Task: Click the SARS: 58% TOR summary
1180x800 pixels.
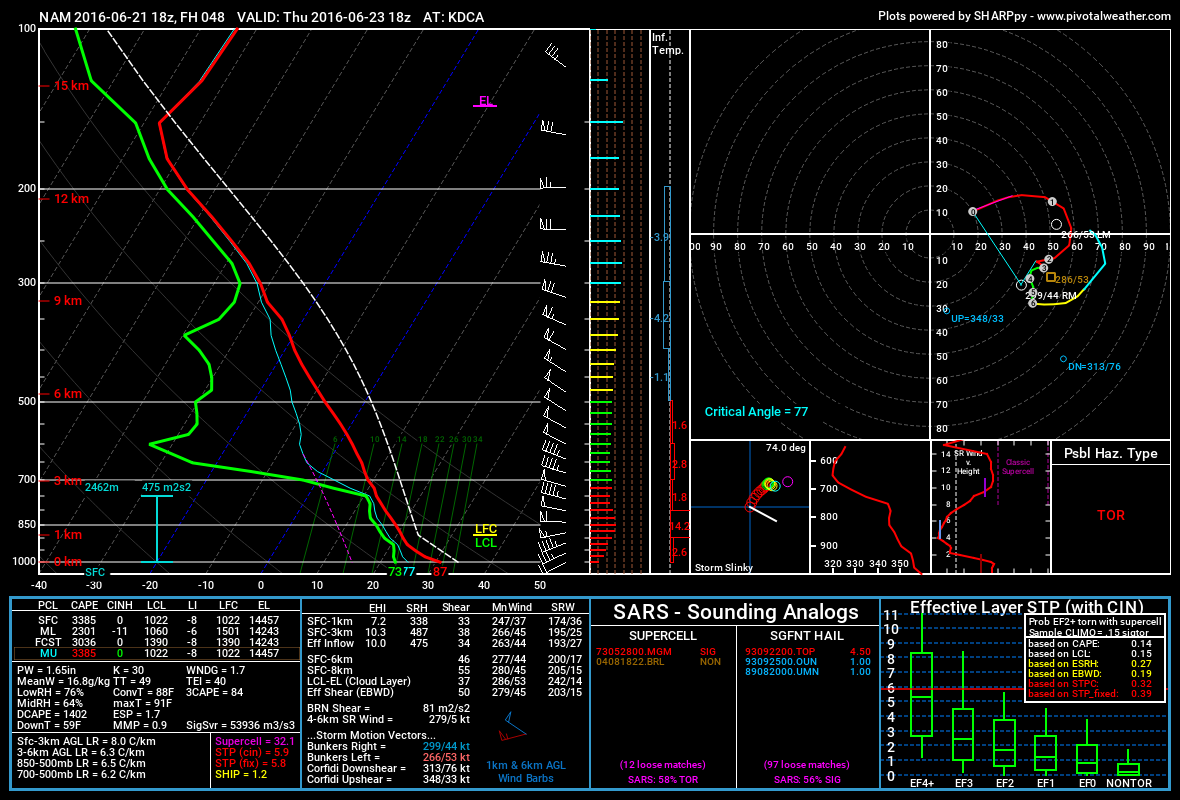Action: tap(662, 780)
